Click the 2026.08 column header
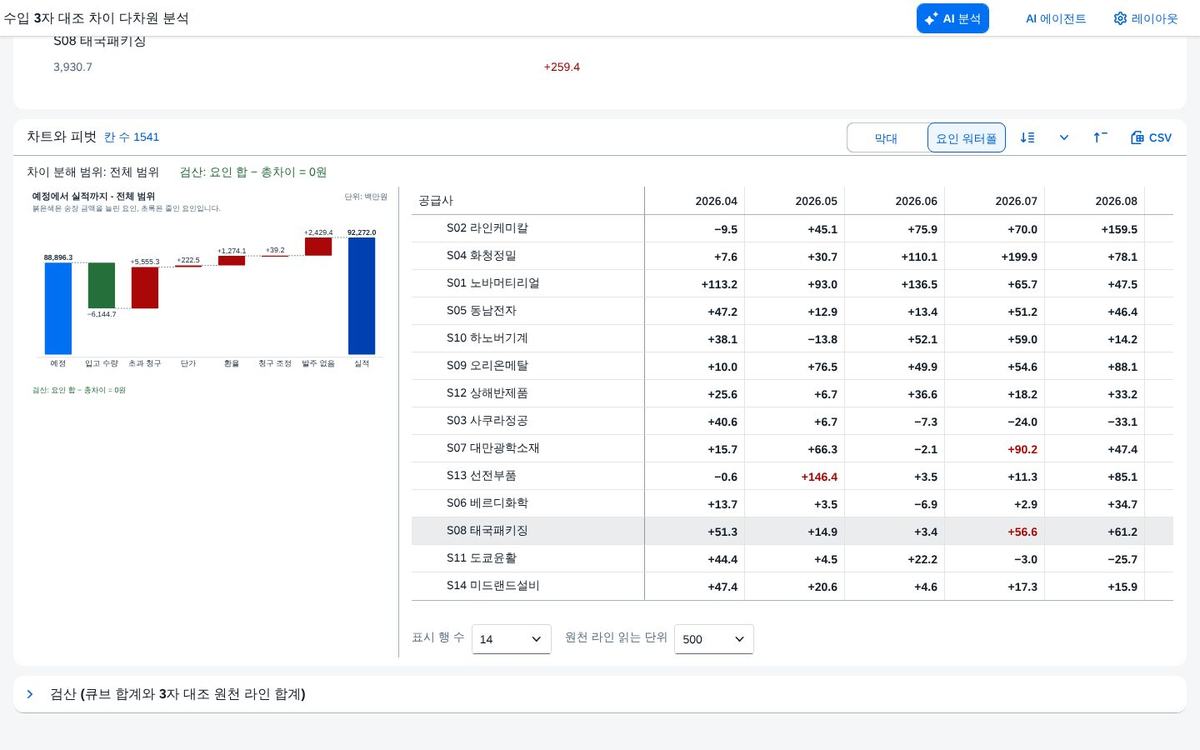The width and height of the screenshot is (1200, 750). tap(1095, 201)
